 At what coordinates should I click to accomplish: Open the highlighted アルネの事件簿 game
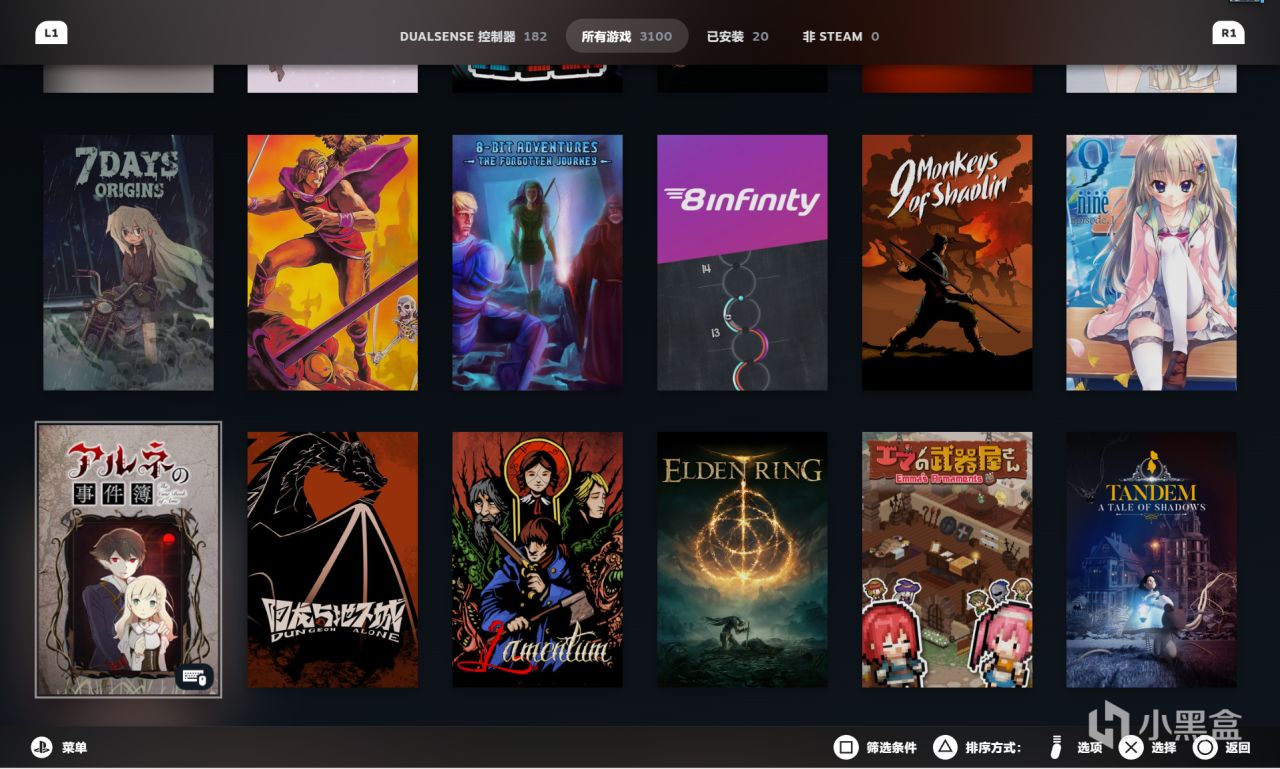click(x=128, y=560)
